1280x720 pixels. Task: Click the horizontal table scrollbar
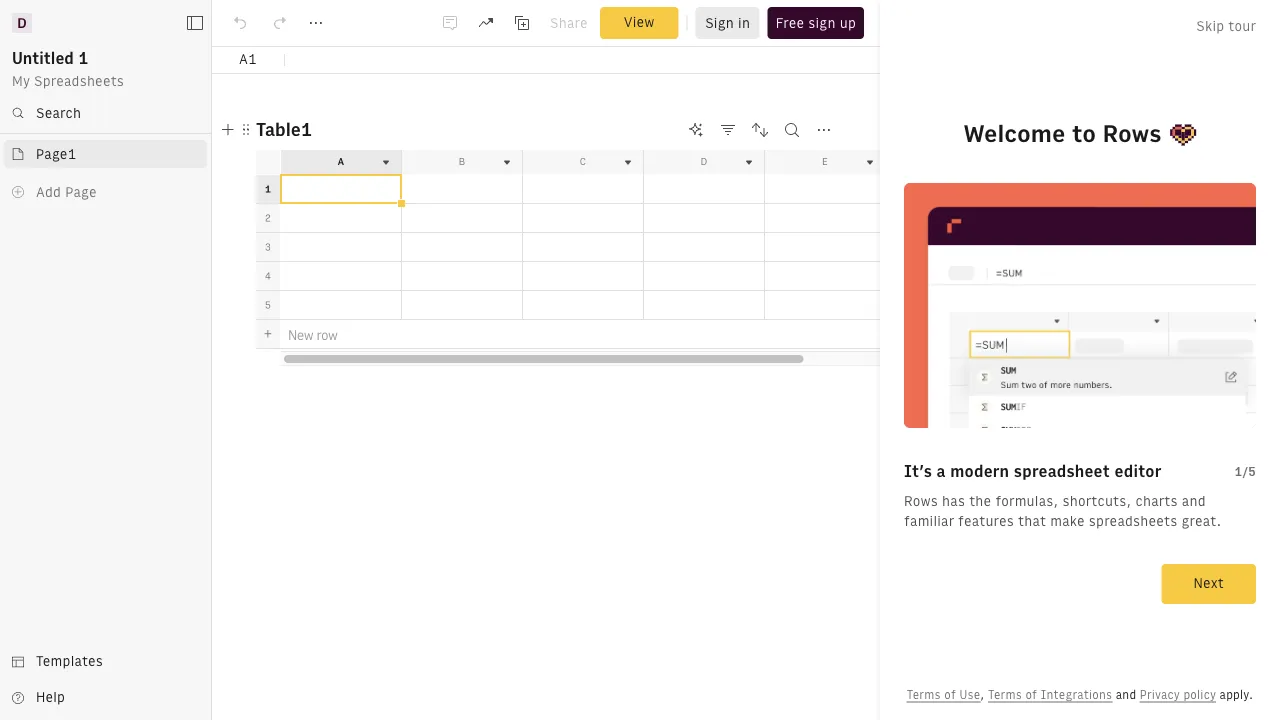click(x=543, y=358)
